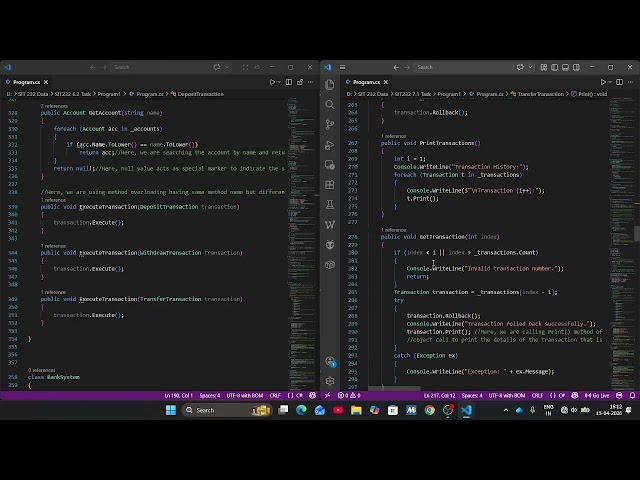640x480 pixels.
Task: Open Remote Explorer in activity bar
Action: pyautogui.click(x=330, y=164)
